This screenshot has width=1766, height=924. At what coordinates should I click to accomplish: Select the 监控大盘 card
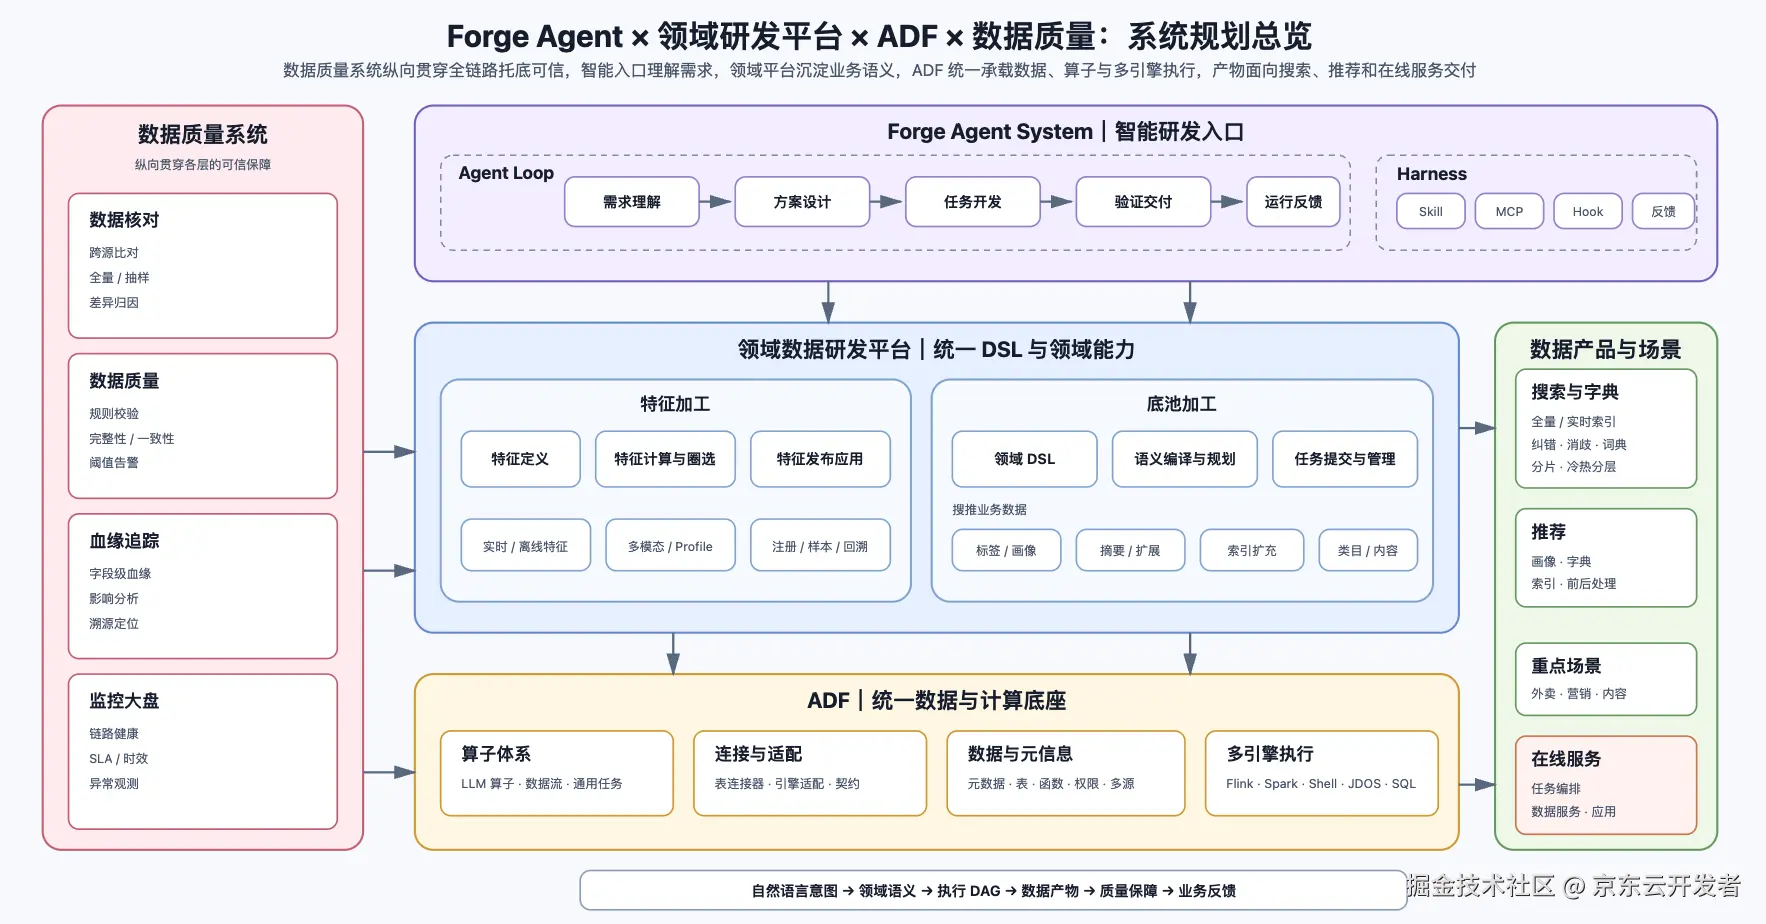[203, 751]
